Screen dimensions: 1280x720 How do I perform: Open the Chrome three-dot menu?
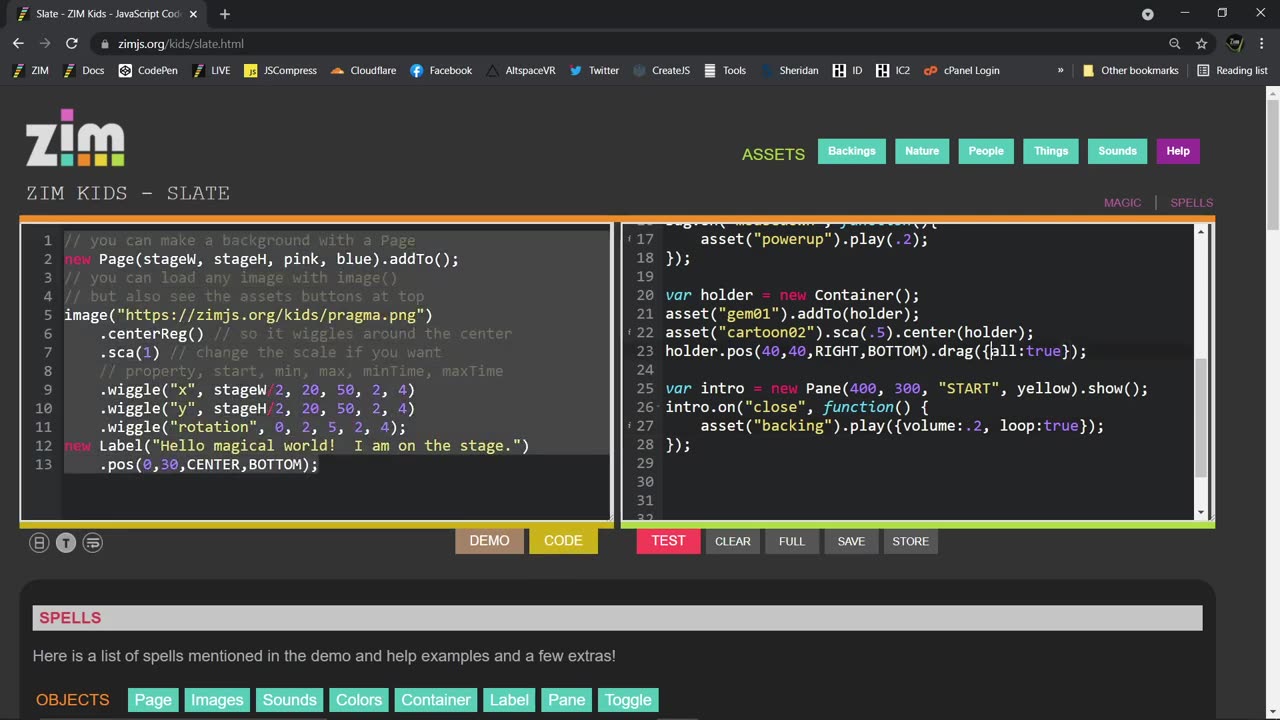click(x=1262, y=44)
